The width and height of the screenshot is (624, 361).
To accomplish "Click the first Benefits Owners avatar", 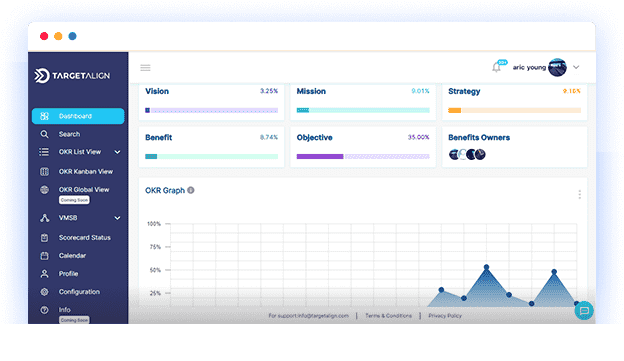I will [454, 154].
